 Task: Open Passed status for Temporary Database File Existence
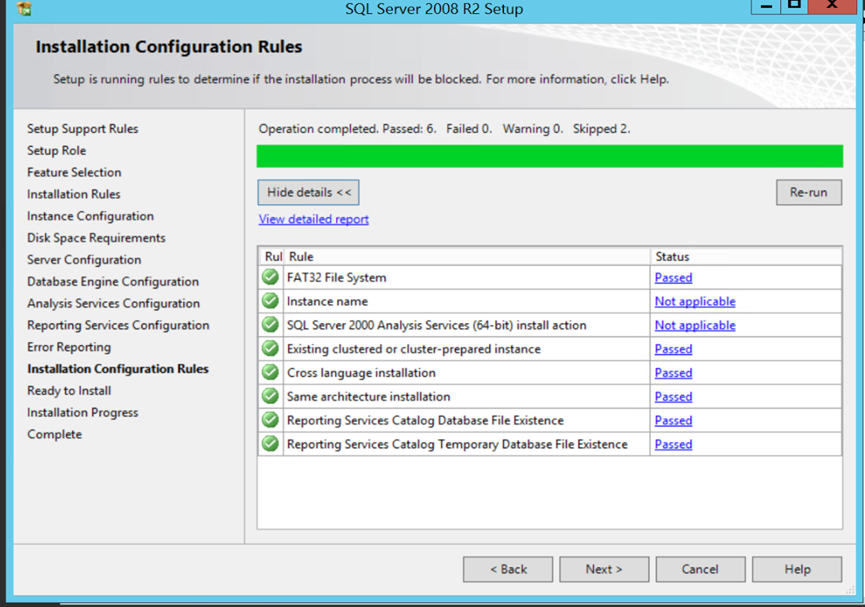click(673, 444)
